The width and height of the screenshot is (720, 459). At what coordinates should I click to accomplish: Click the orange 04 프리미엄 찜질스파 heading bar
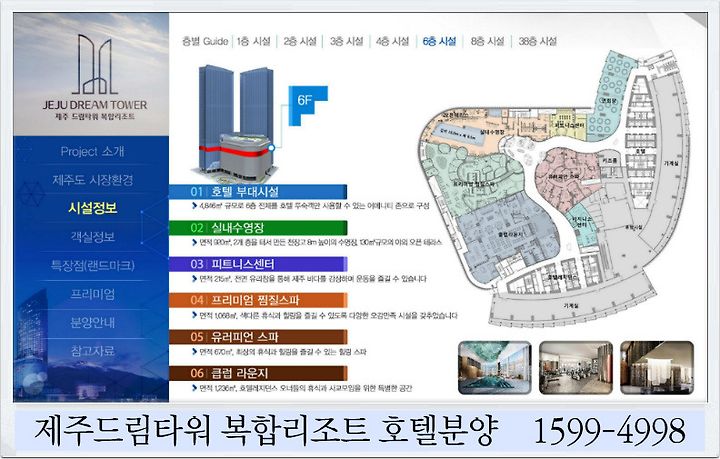tap(258, 300)
